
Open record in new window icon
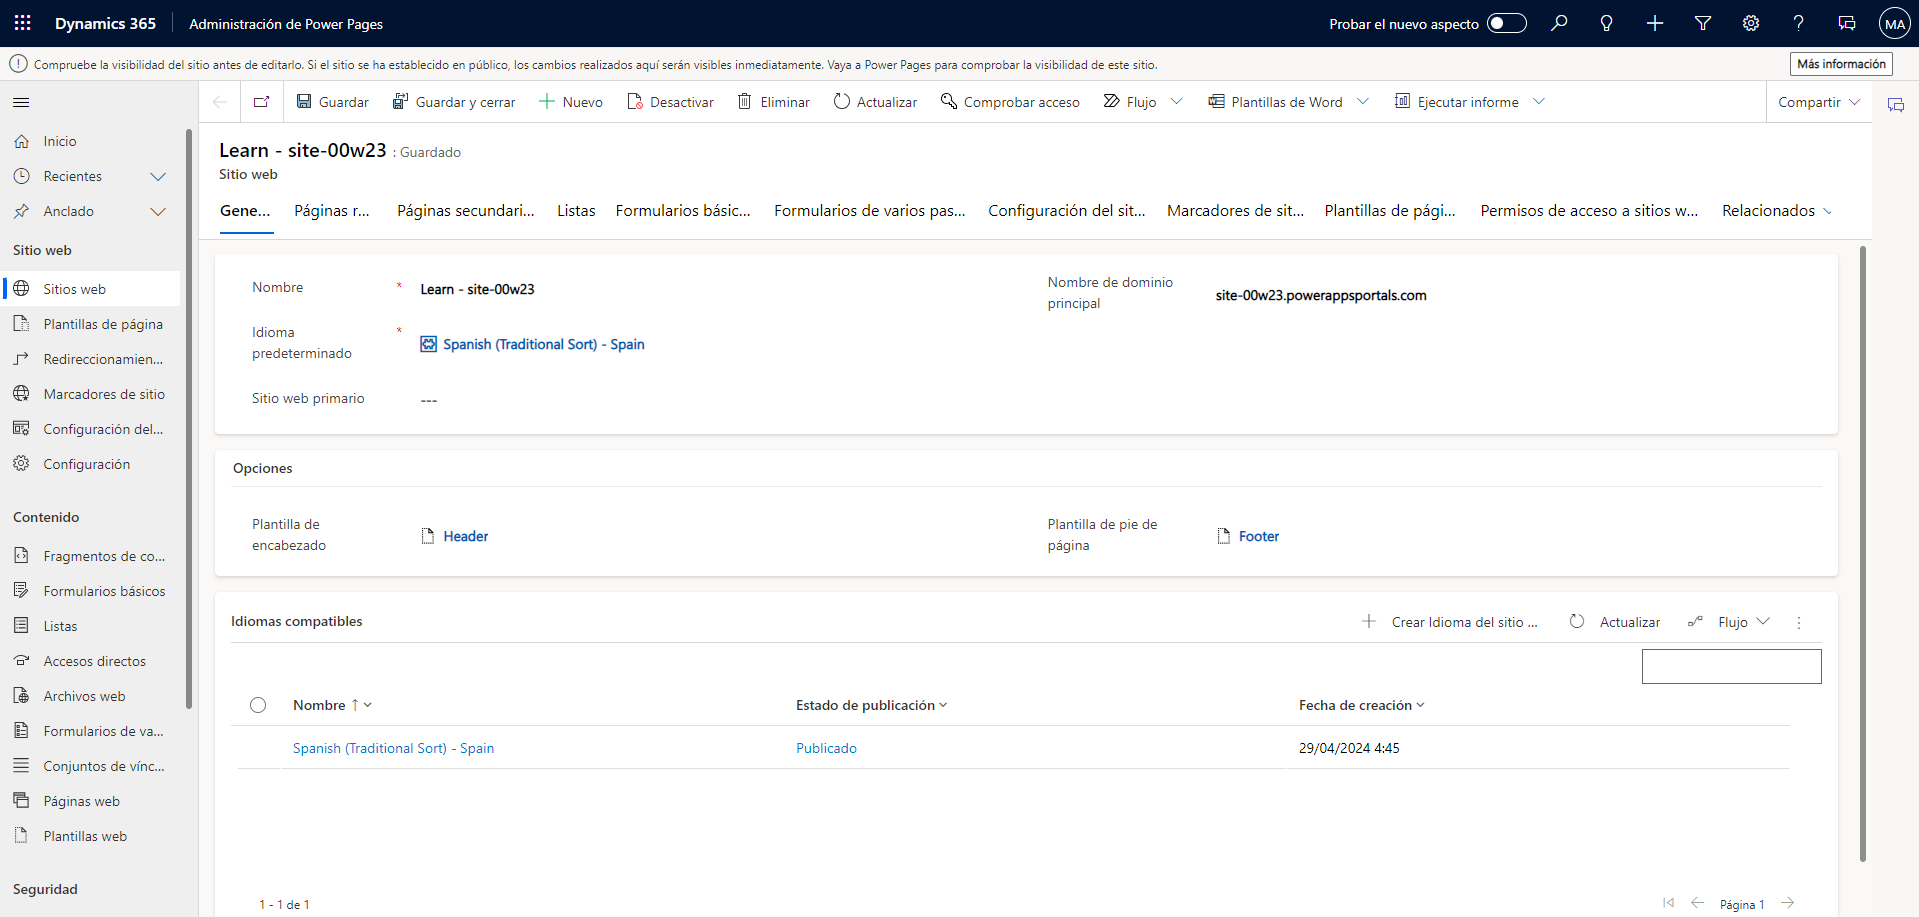[x=262, y=102]
